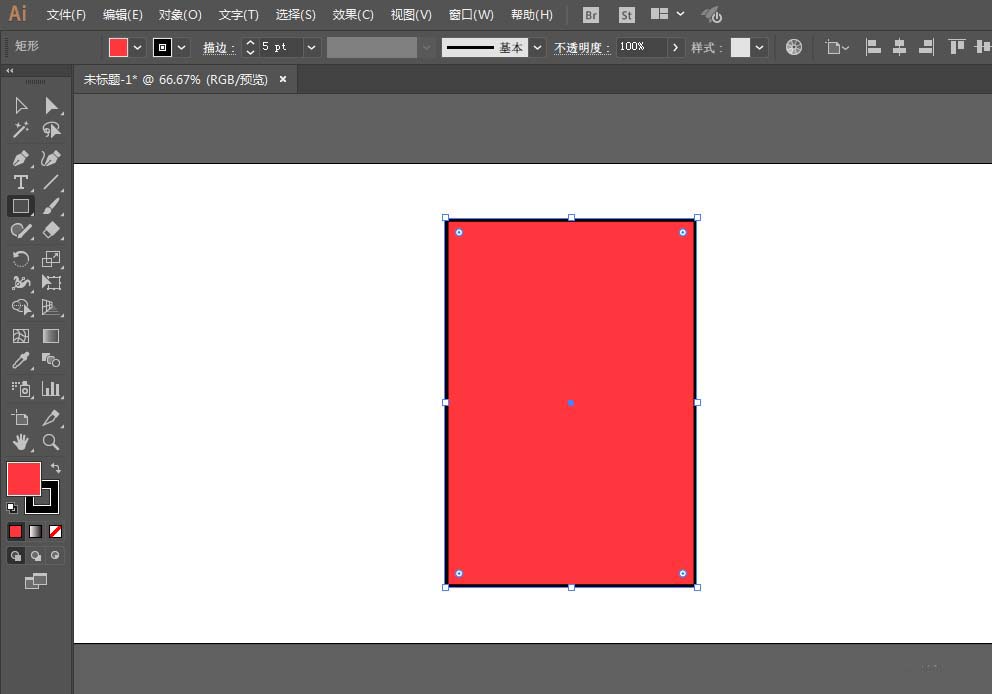The height and width of the screenshot is (694, 992).
Task: Enable Draw Inside mode
Action: 56,555
